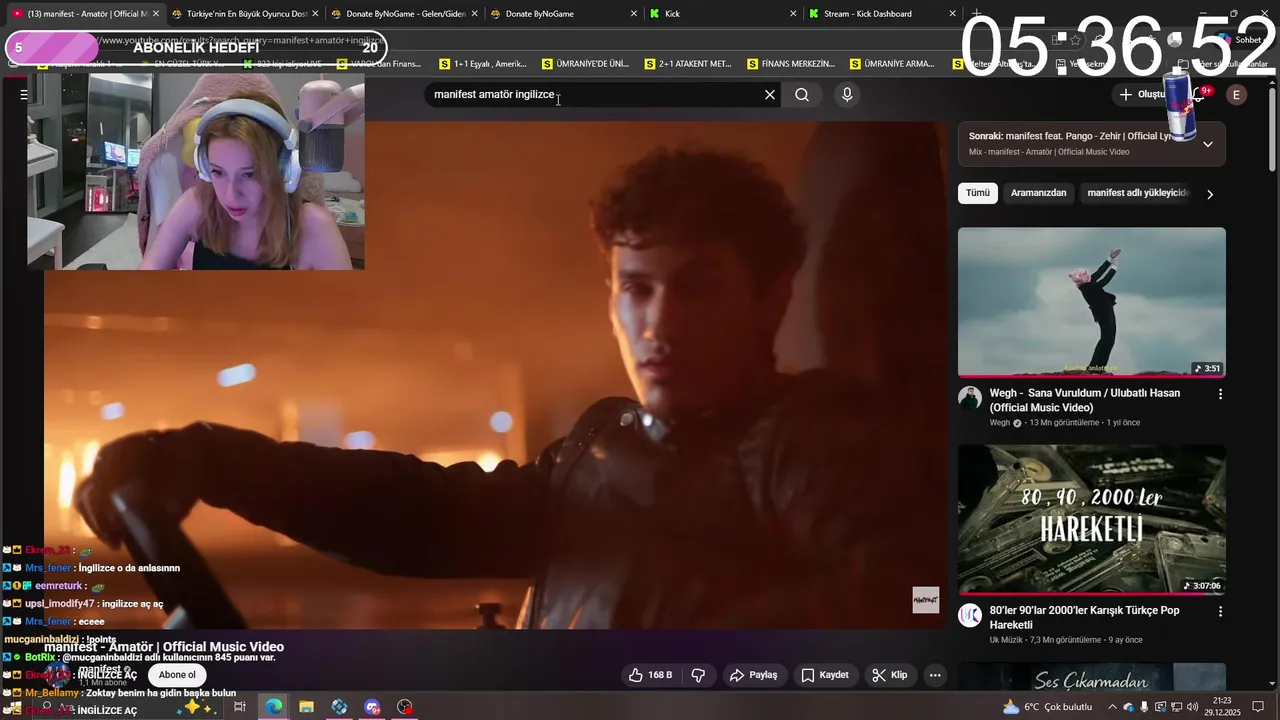Image resolution: width=1280 pixels, height=720 pixels.
Task: Open the Wegh Sana Vuruldum video thumbnail
Action: [1092, 302]
